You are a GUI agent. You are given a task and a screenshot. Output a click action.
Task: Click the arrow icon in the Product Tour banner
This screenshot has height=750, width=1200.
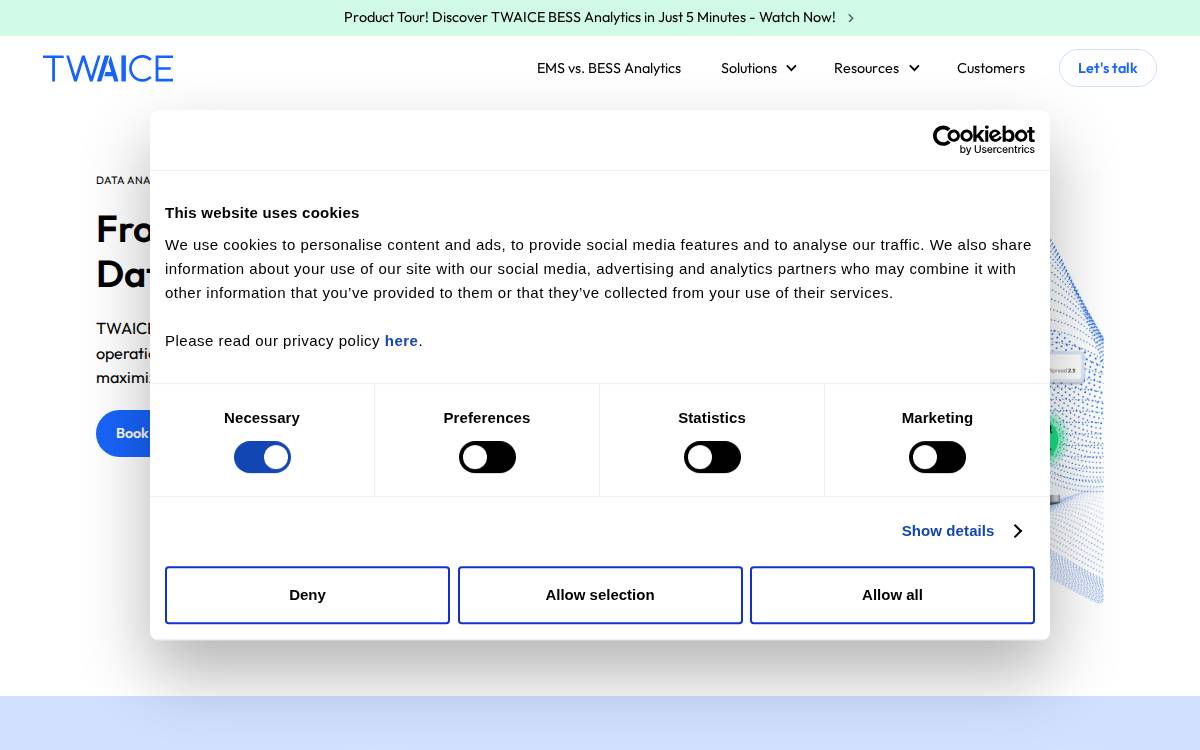point(851,18)
